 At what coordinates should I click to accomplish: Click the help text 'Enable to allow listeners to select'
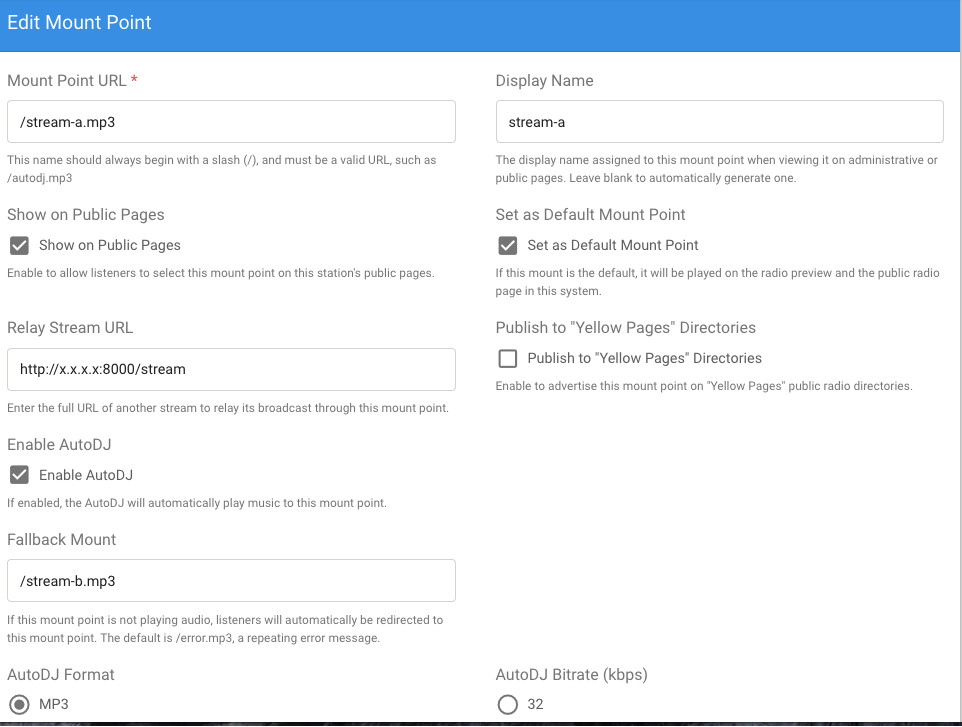click(x=221, y=273)
